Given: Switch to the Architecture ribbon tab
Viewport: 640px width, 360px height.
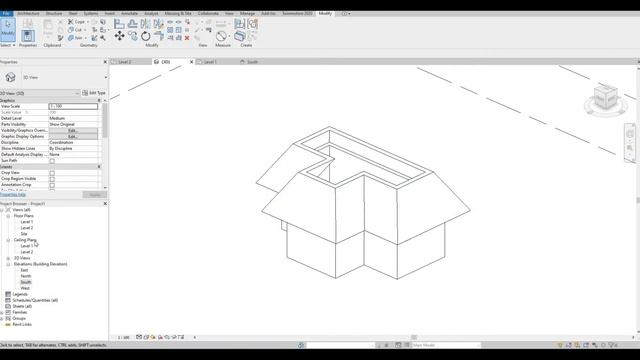Looking at the screenshot, I should tap(28, 13).
